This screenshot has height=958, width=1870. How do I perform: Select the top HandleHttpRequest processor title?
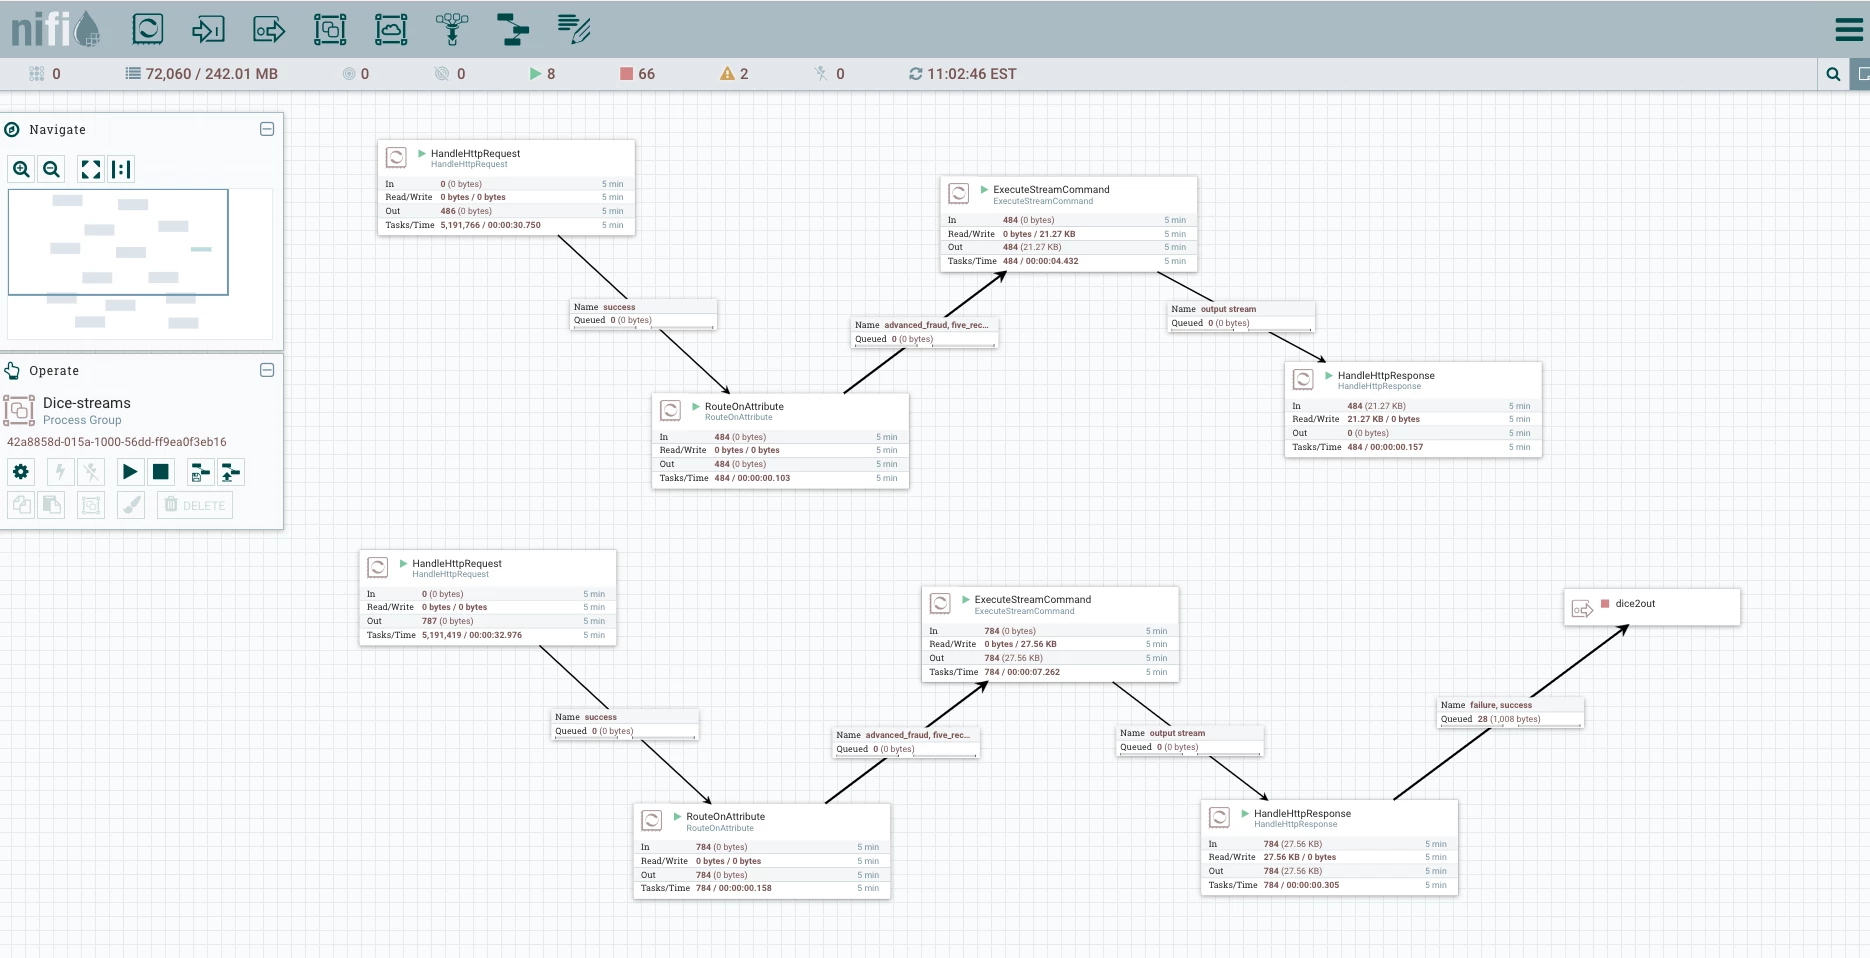(475, 154)
